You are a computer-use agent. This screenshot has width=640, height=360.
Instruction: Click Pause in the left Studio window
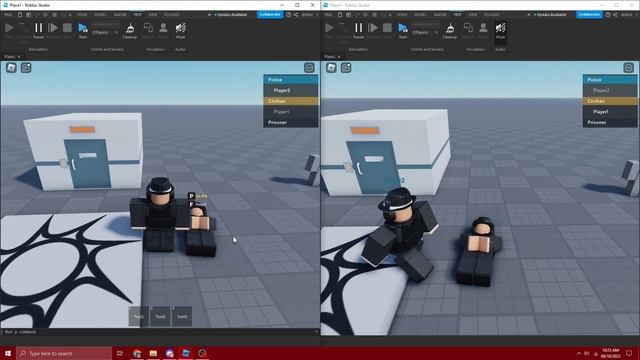point(38,30)
